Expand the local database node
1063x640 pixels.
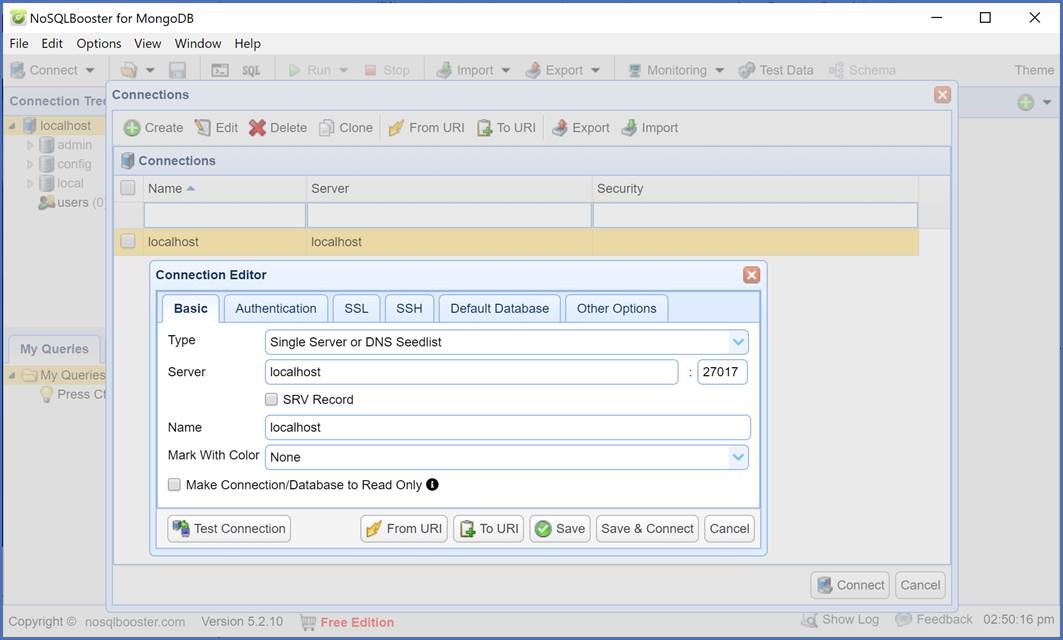[x=30, y=183]
